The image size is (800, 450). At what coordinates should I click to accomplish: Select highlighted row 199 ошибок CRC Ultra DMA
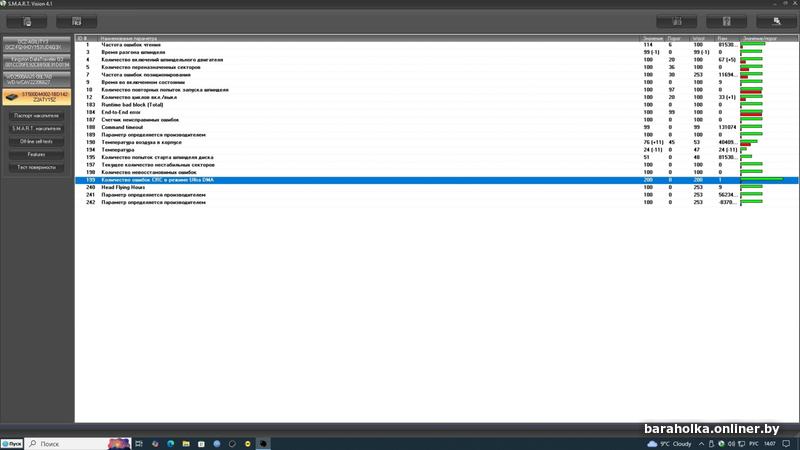pos(437,180)
